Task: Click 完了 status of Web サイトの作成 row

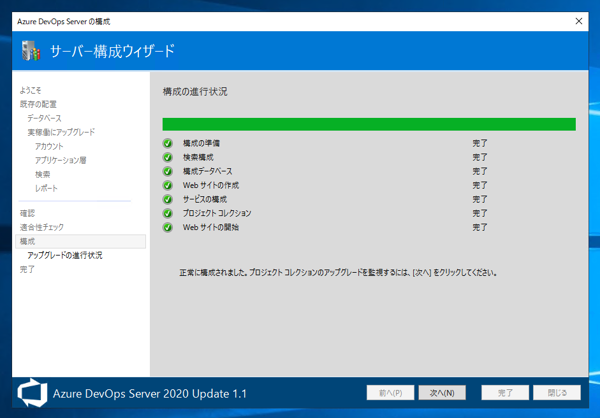Action: (x=479, y=185)
